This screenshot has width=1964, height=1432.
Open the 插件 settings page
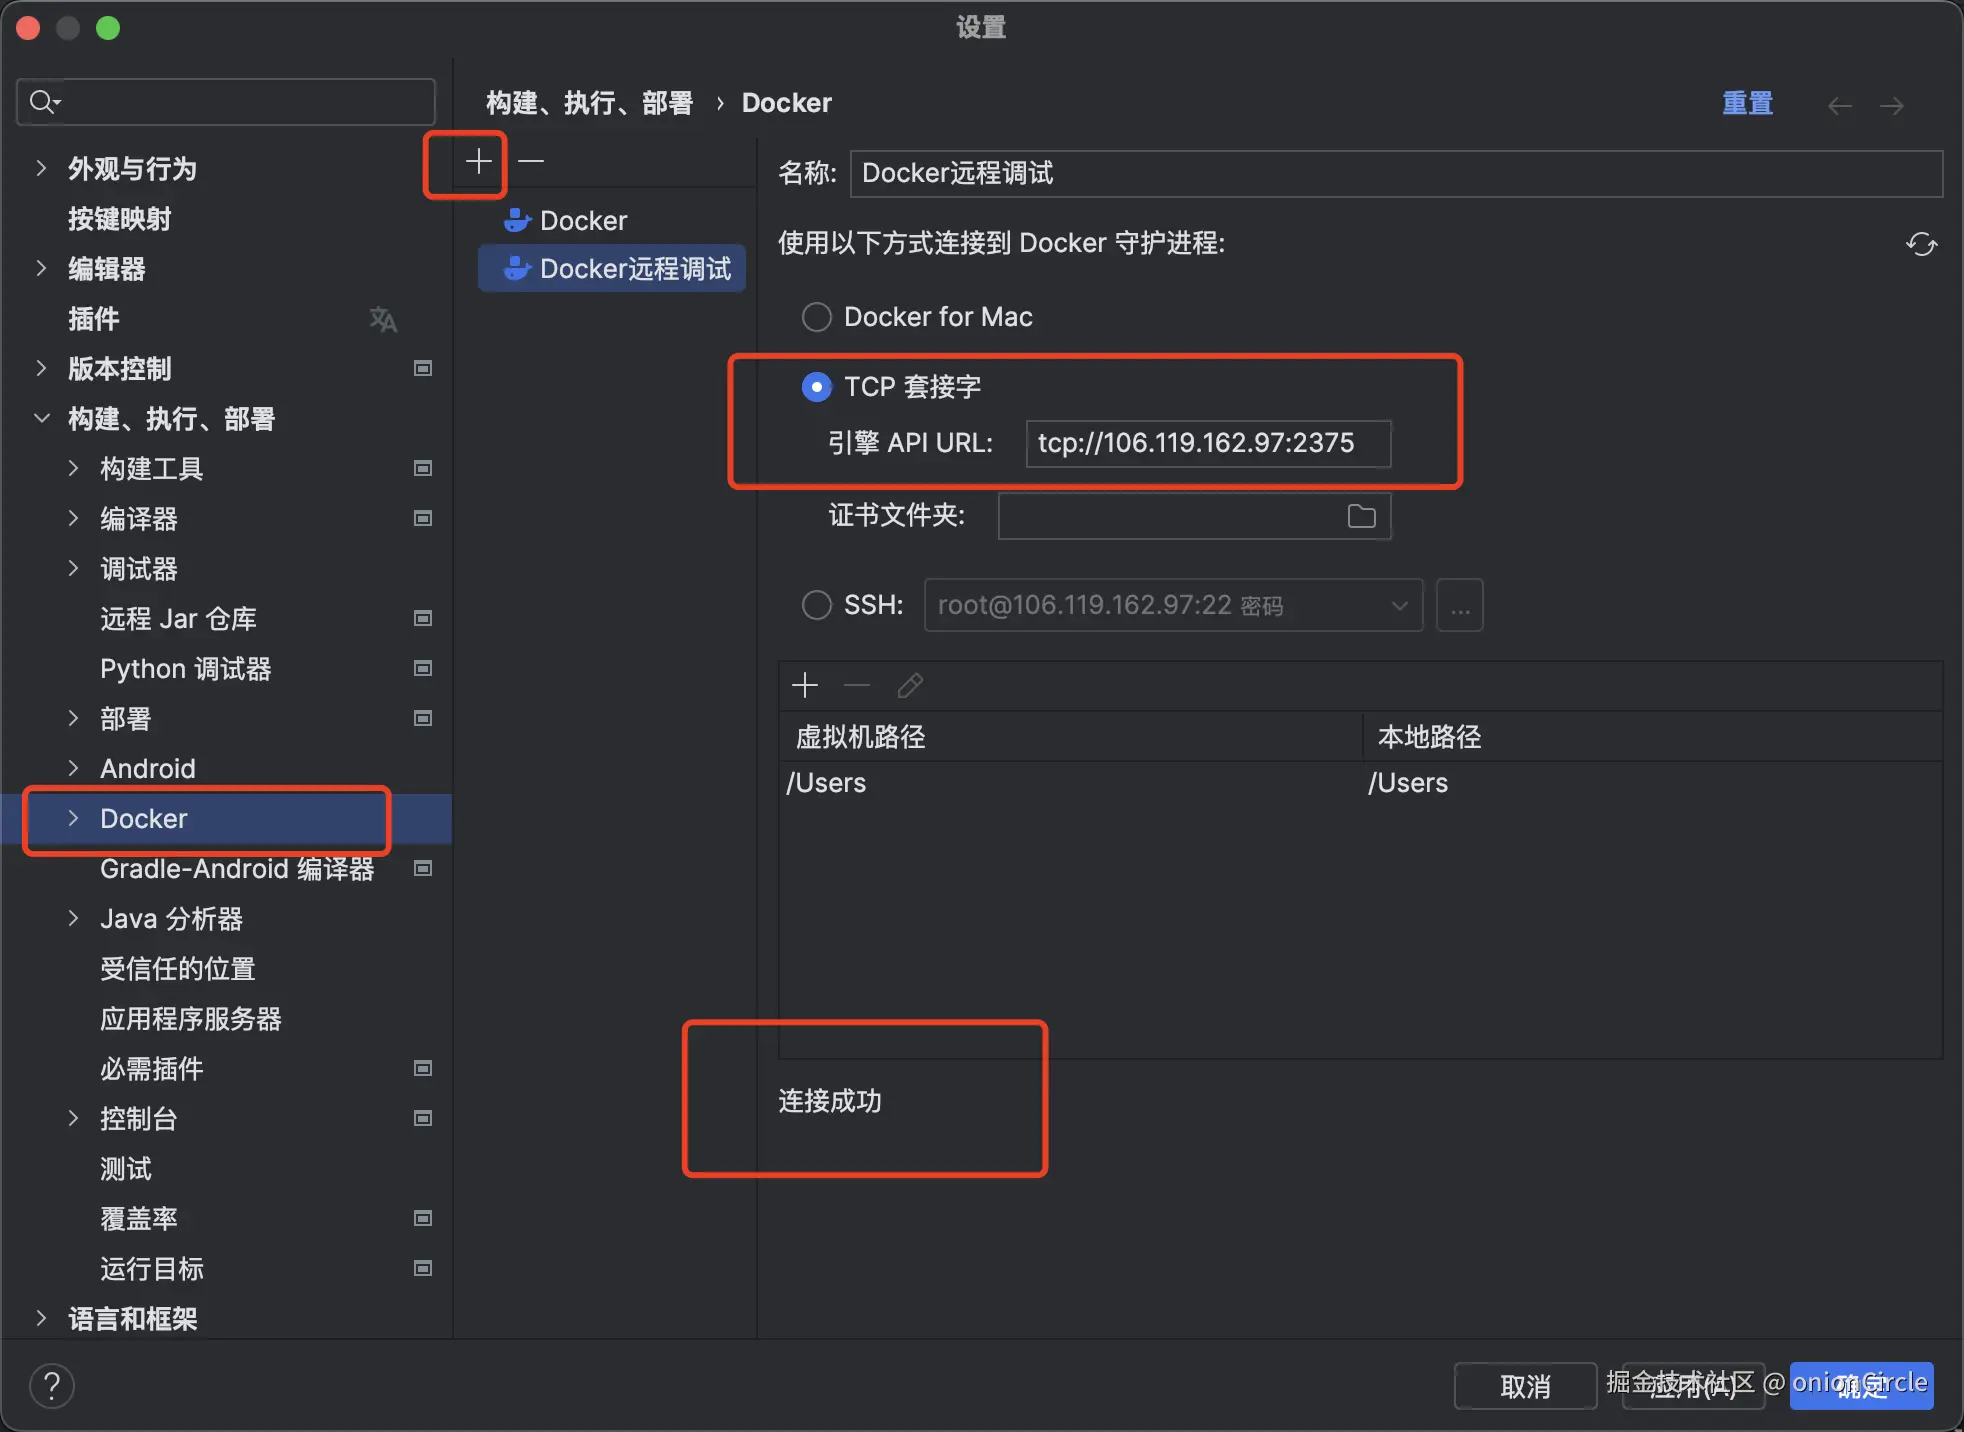pos(94,319)
